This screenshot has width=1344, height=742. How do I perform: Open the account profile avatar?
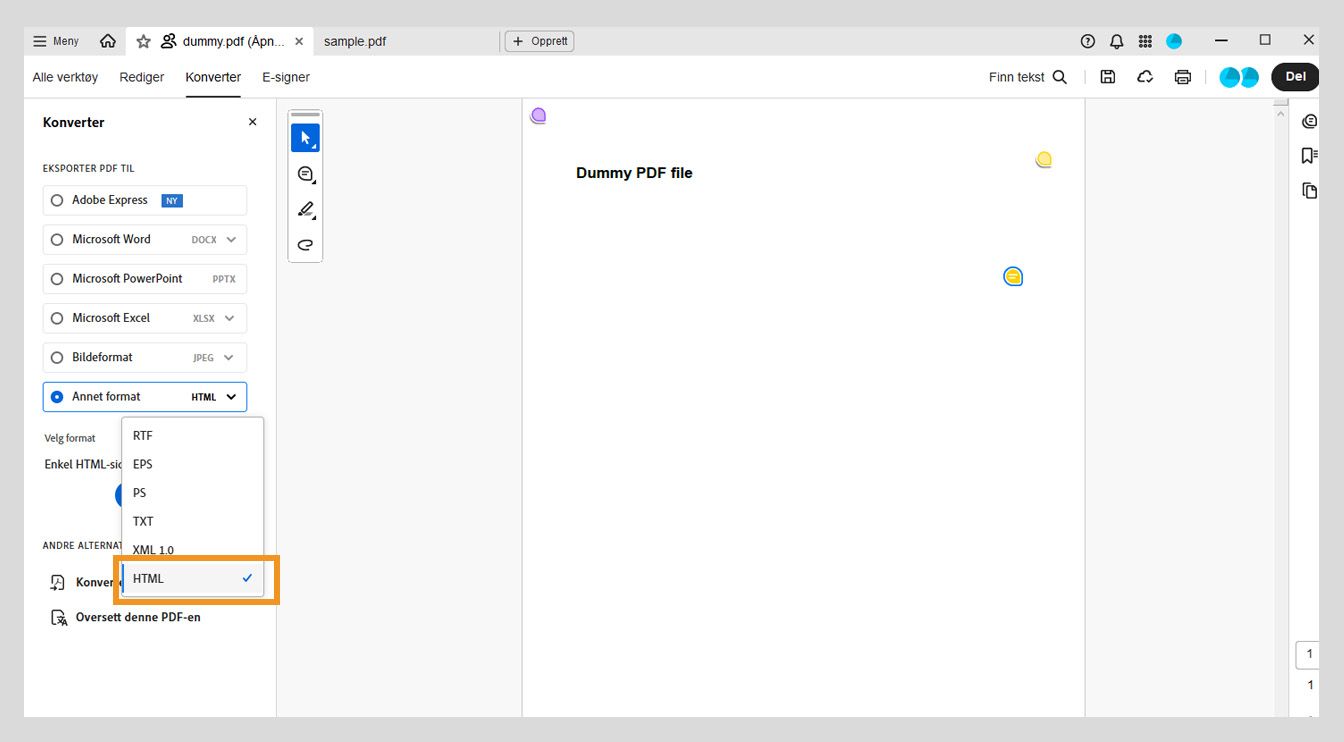pos(1174,41)
